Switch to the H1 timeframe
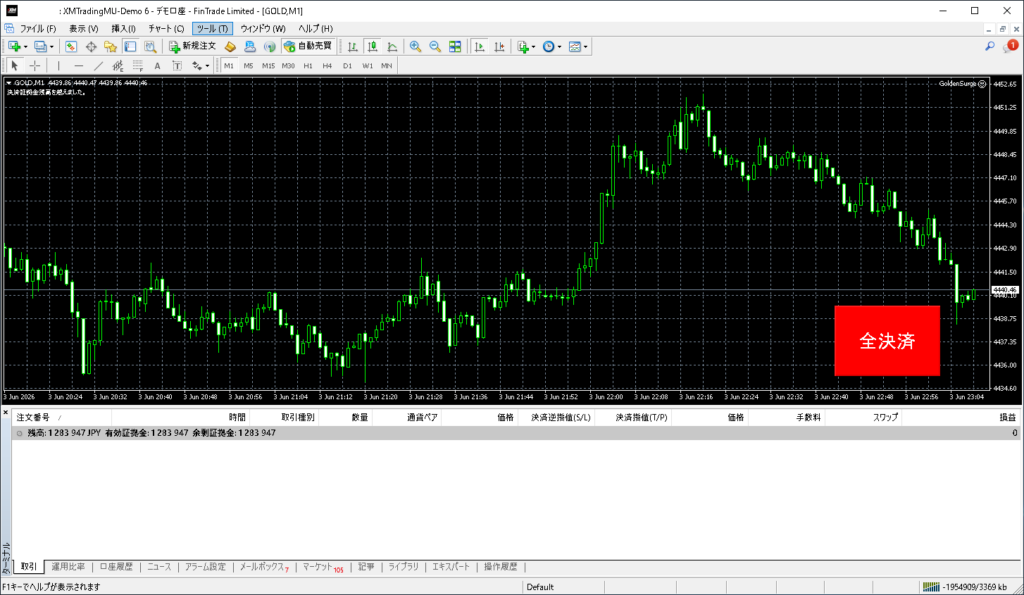Viewport: 1024px width, 595px height. tap(308, 65)
